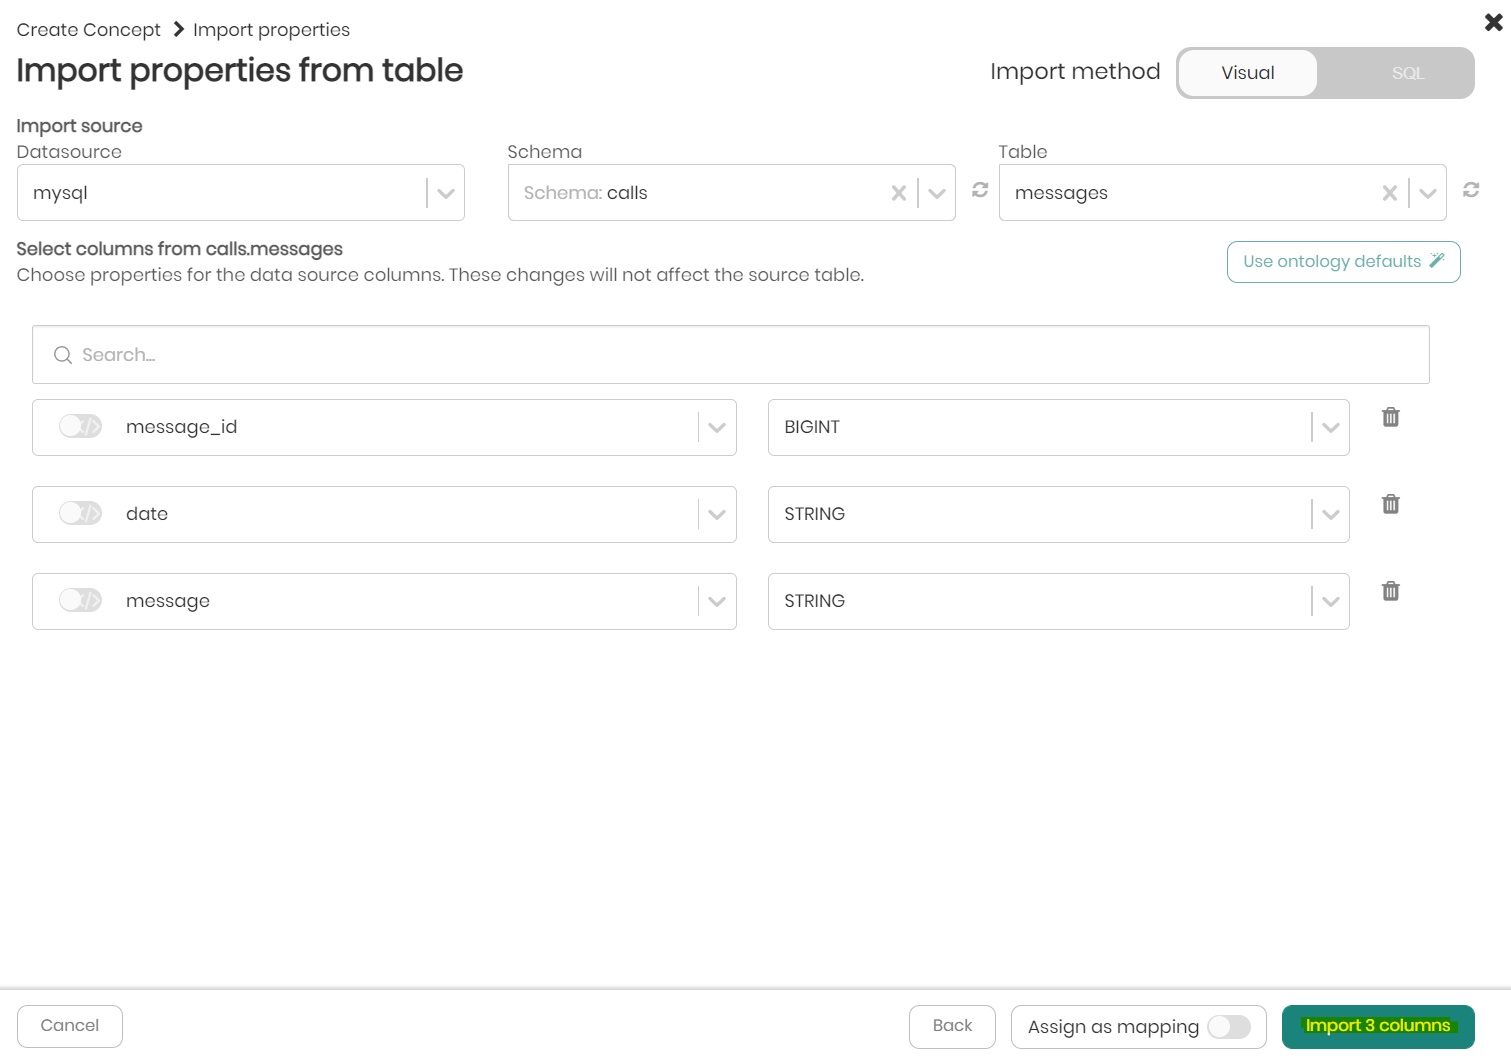Switch import method to SQL
This screenshot has height=1060, width=1511.
pos(1406,73)
